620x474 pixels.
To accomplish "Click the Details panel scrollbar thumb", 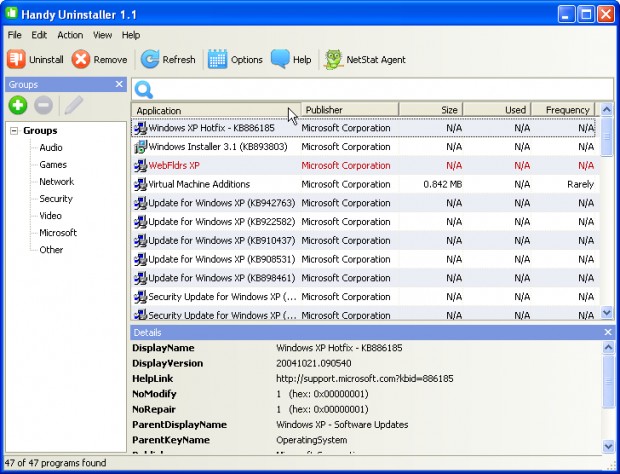I will pos(608,381).
